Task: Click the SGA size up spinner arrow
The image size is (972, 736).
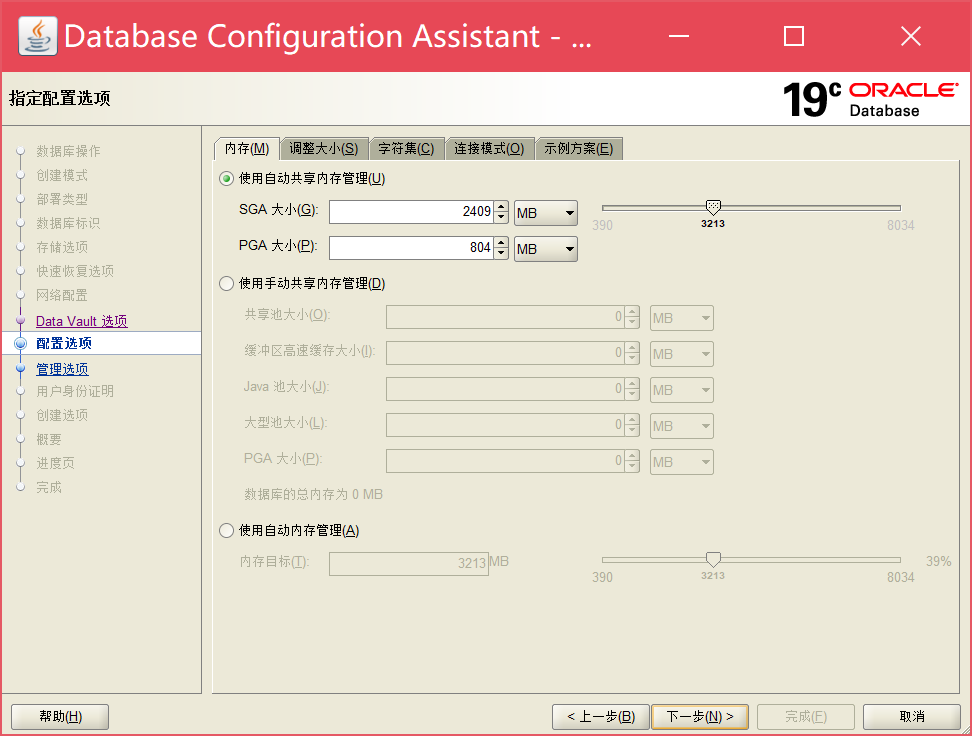Action: click(x=500, y=205)
